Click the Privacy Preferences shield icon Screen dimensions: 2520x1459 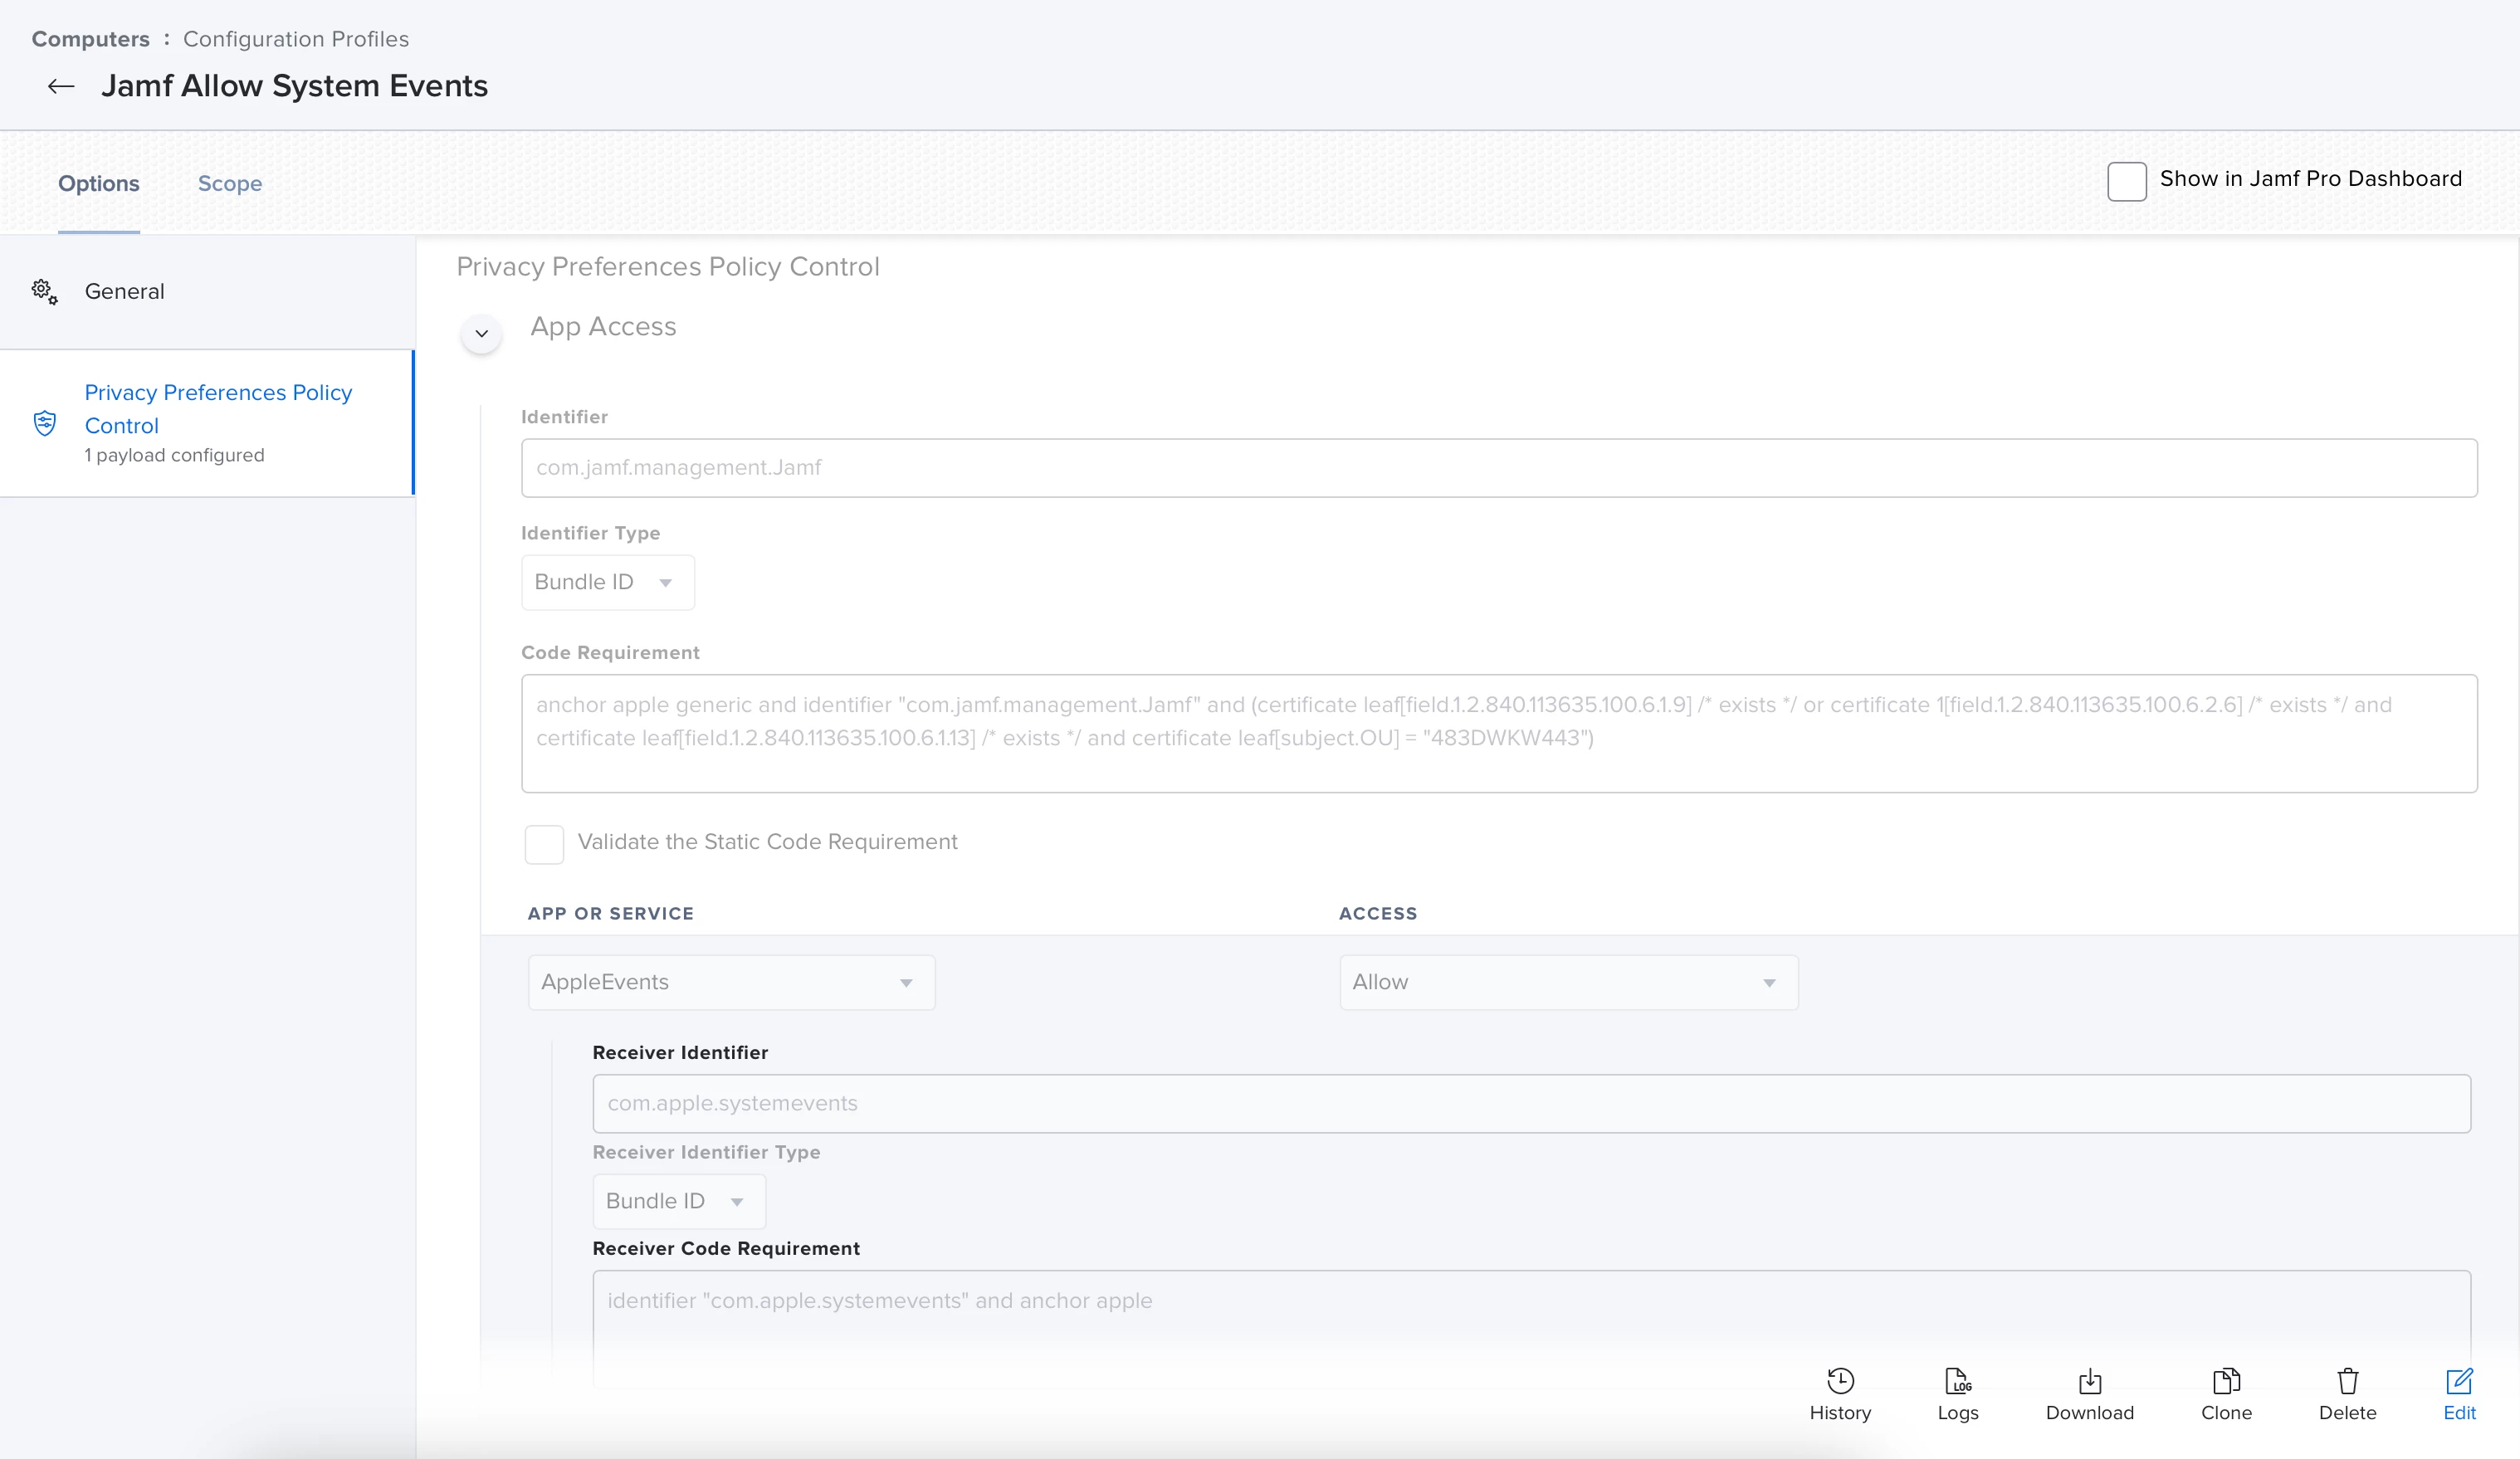44,423
